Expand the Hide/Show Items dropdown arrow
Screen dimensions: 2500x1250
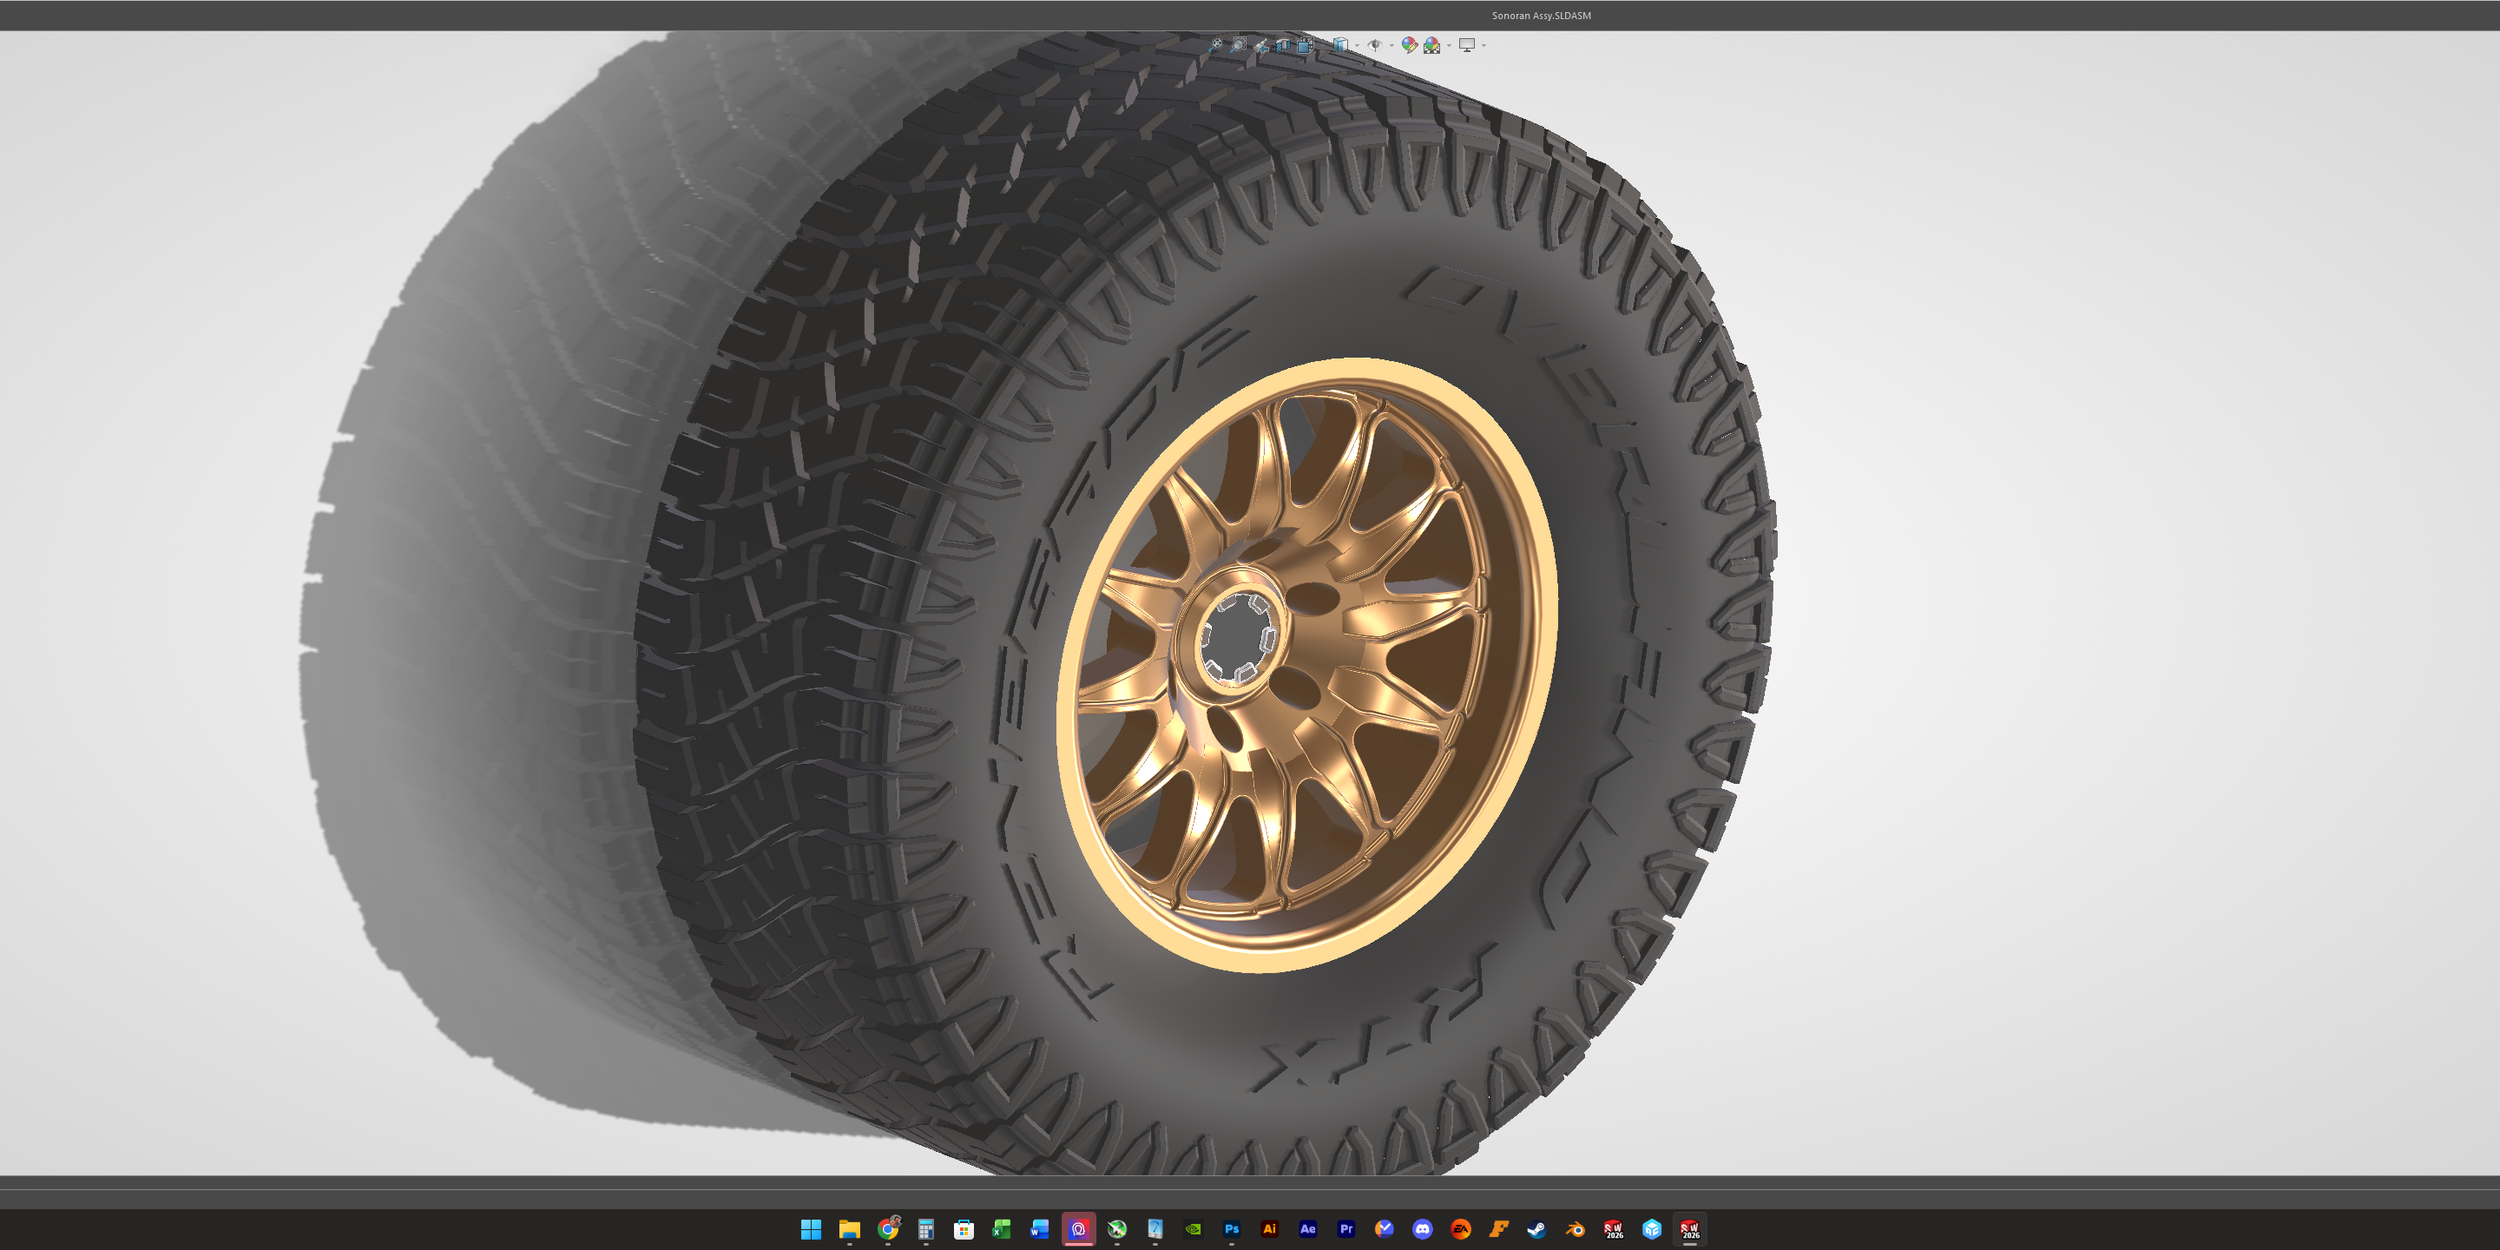click(1392, 45)
